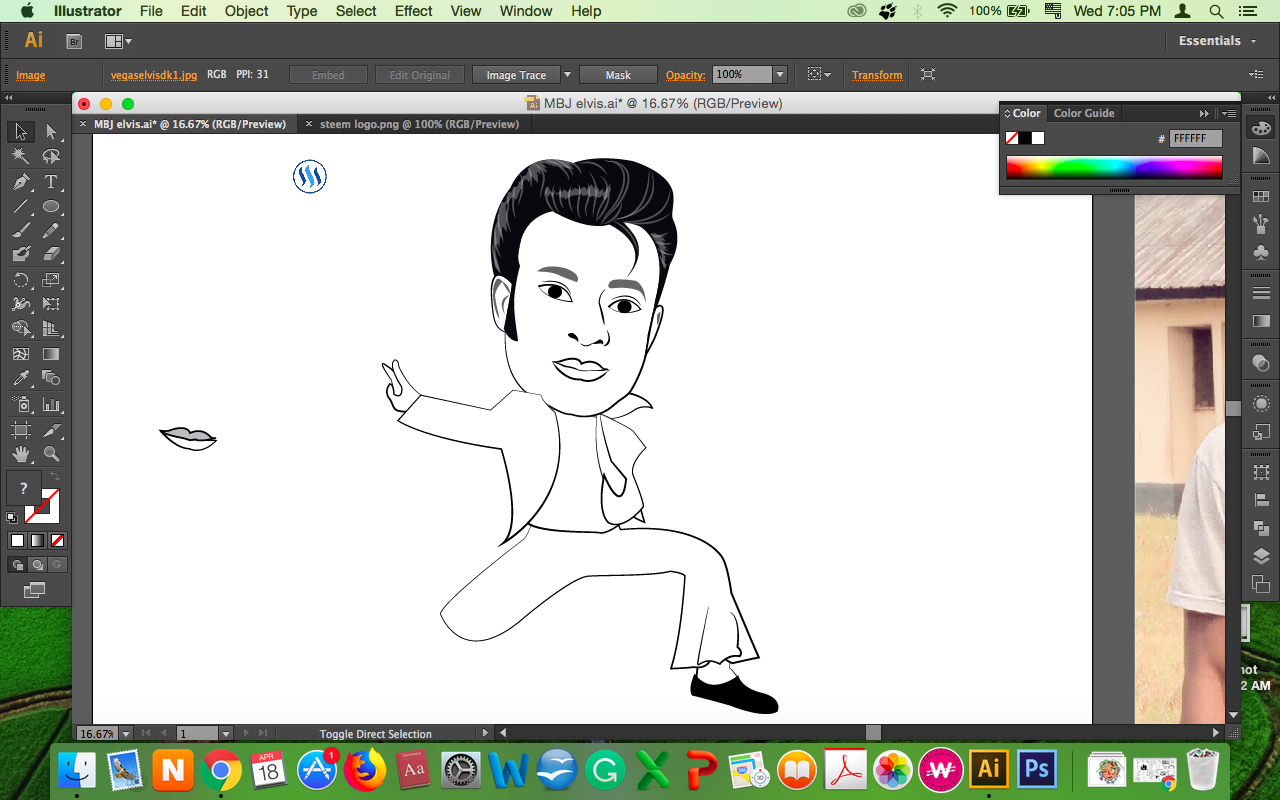Select the Zoom magnifier tool
This screenshot has width=1280, height=800.
[51, 455]
